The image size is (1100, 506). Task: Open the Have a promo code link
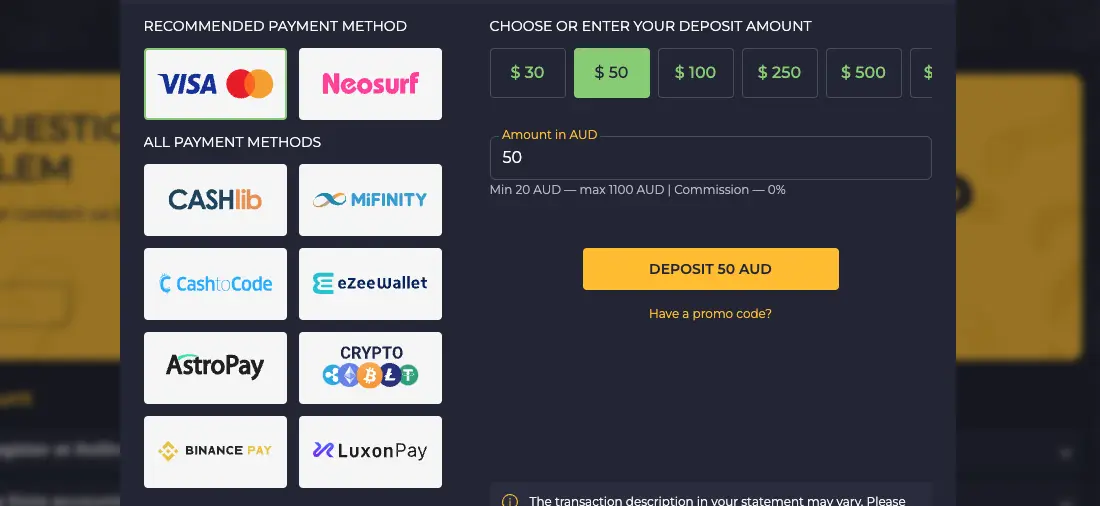point(711,314)
